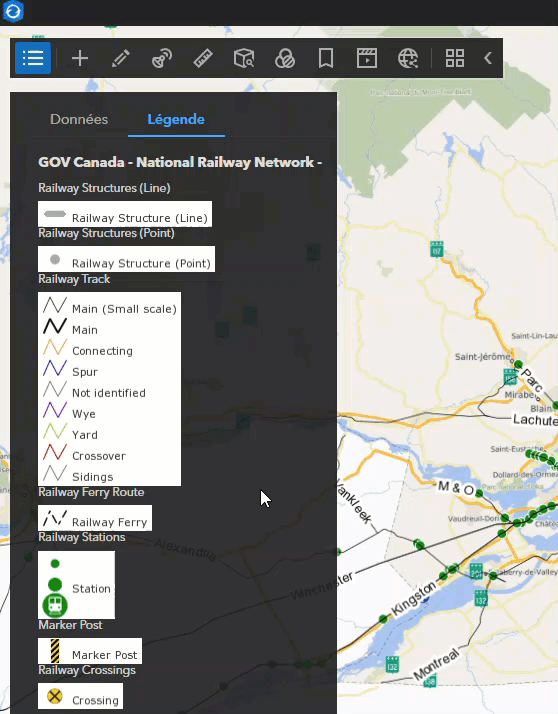Select the ruler measure tool
The image size is (558, 714).
pos(203,58)
